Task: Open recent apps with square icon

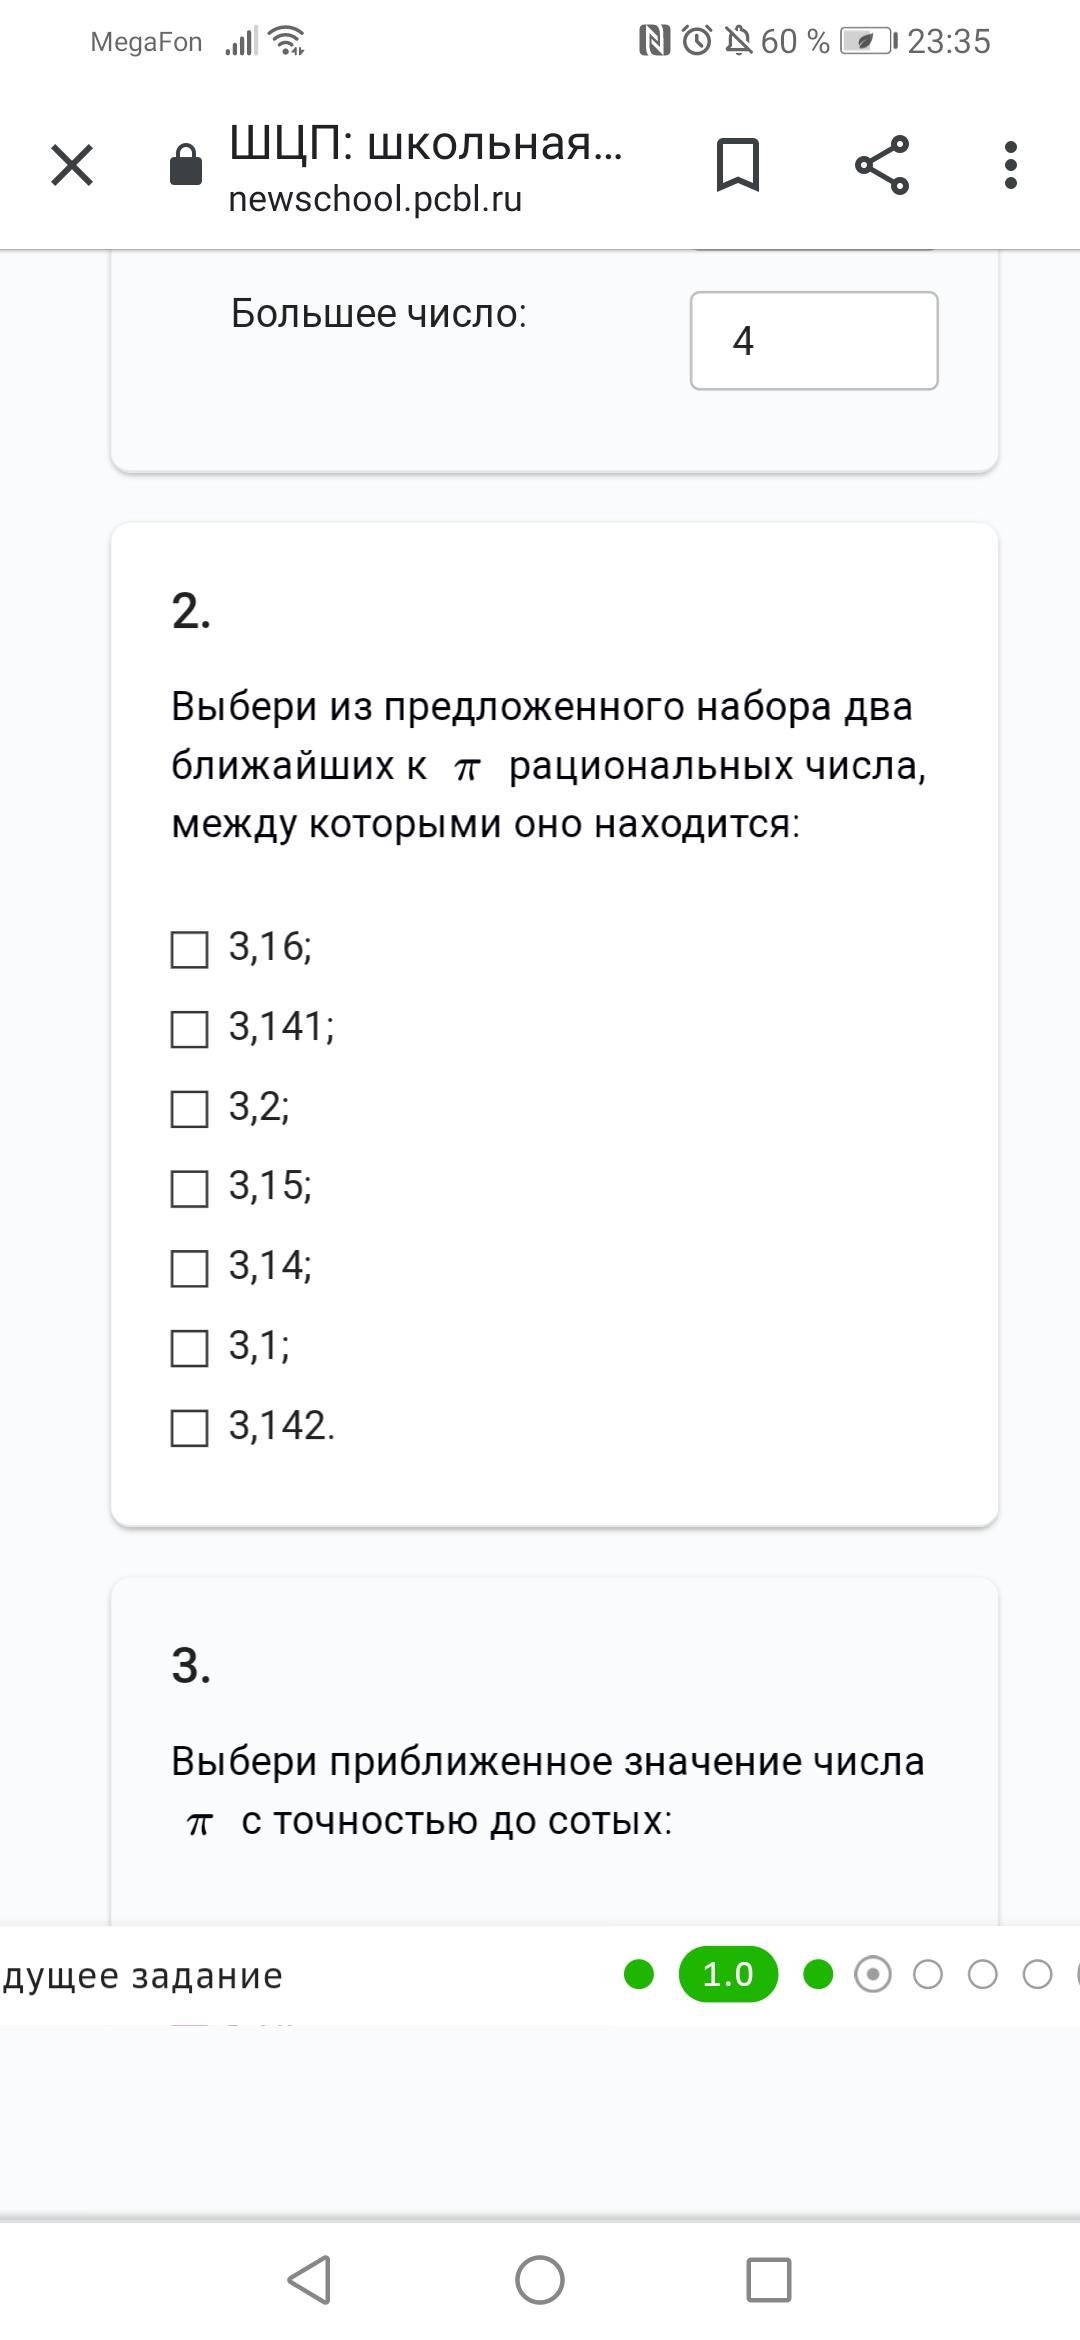Action: [x=769, y=2280]
